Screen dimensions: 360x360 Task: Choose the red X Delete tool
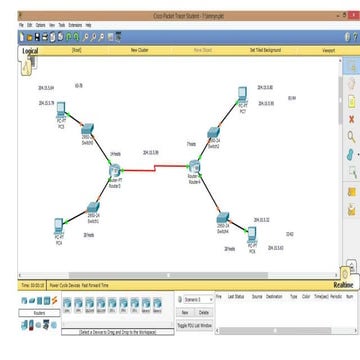point(351,119)
